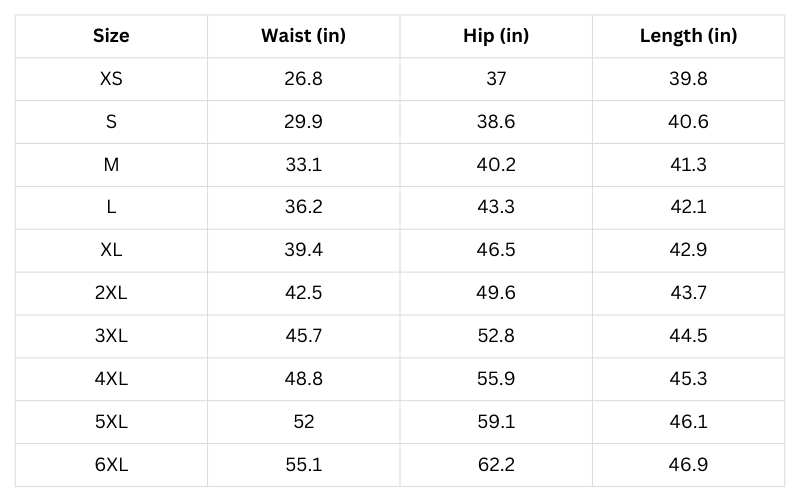800x500 pixels.
Task: Click hip value 46.5 for XL
Action: coord(496,250)
